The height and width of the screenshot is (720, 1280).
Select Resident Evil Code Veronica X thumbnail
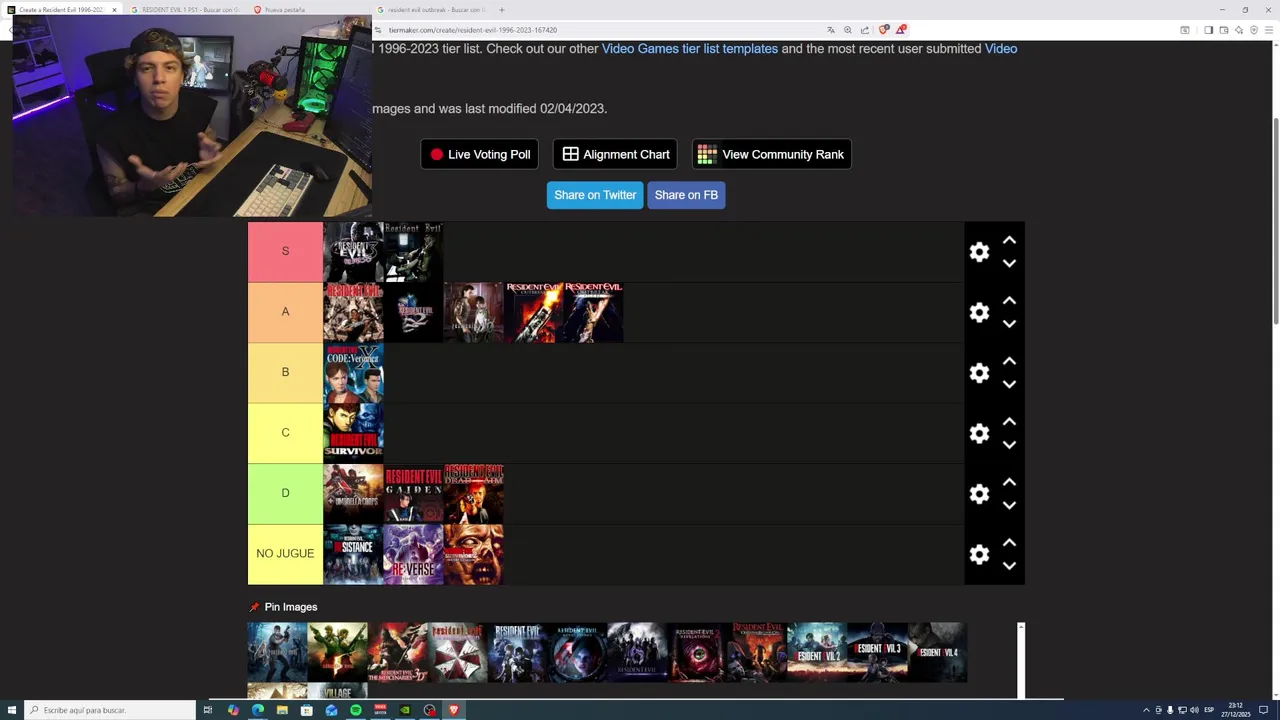(353, 373)
